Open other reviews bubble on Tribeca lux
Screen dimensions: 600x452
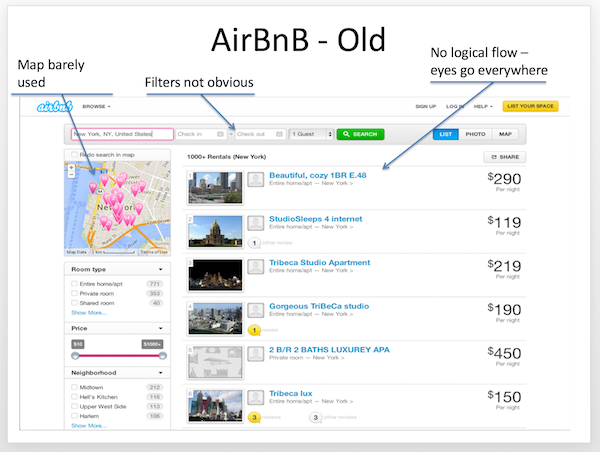(x=315, y=417)
